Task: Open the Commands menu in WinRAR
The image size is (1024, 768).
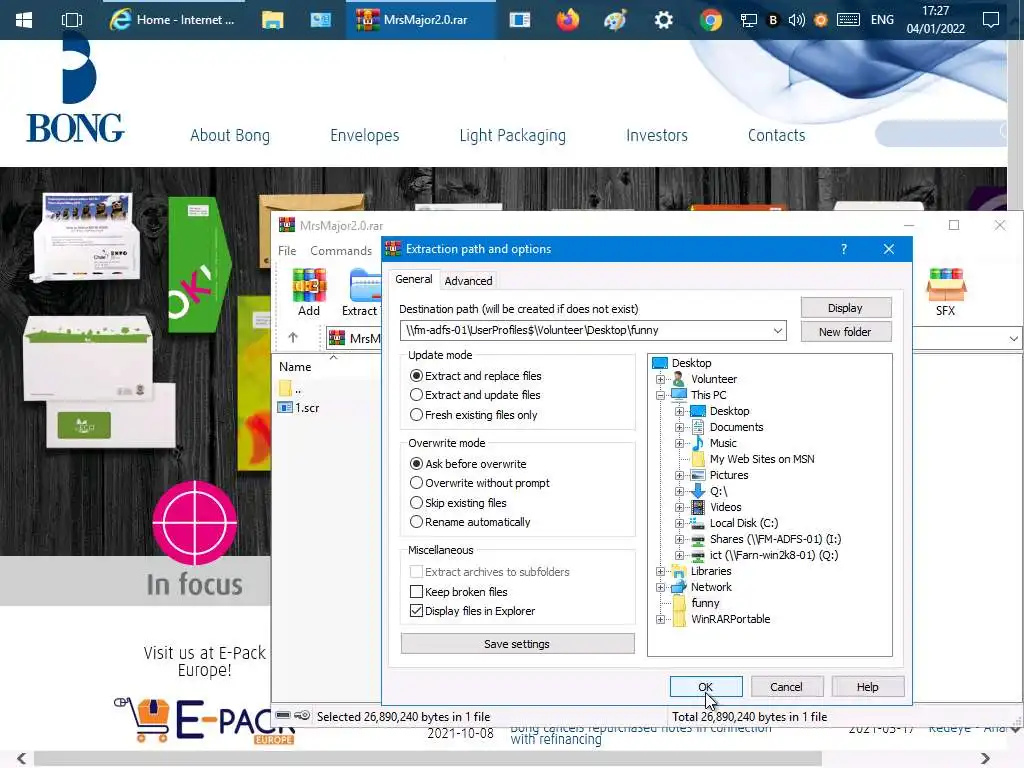Action: tap(340, 251)
